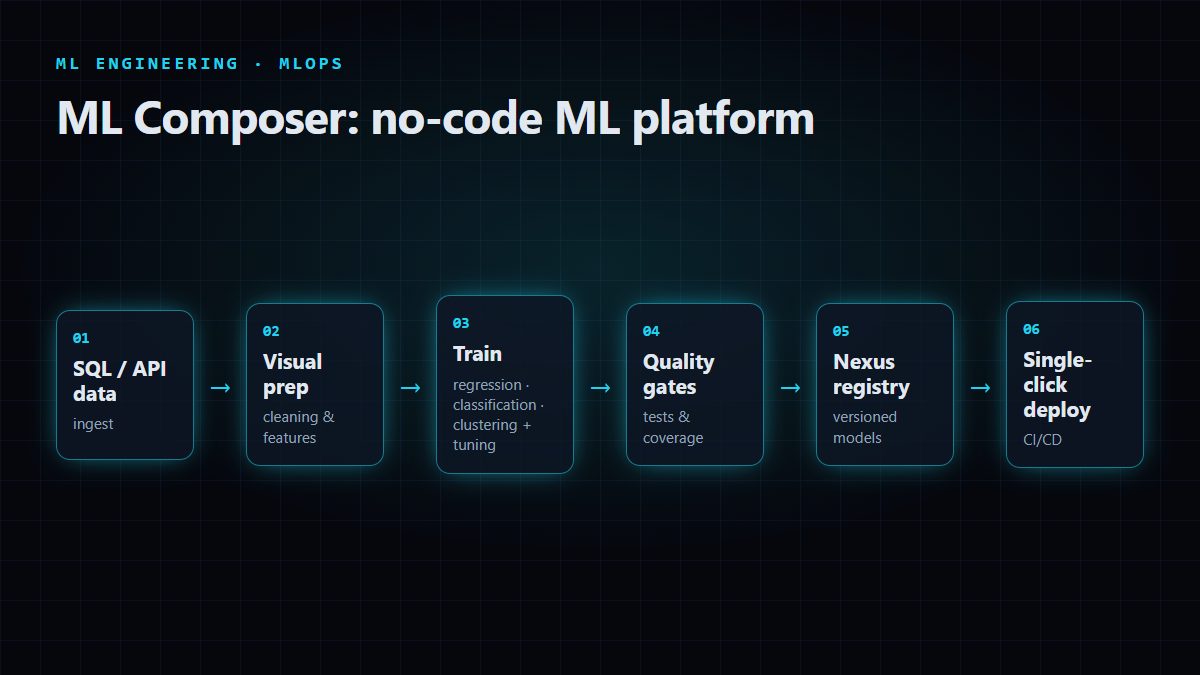The height and width of the screenshot is (675, 1200).
Task: Click step number 03 label
Action: pyautogui.click(x=461, y=323)
